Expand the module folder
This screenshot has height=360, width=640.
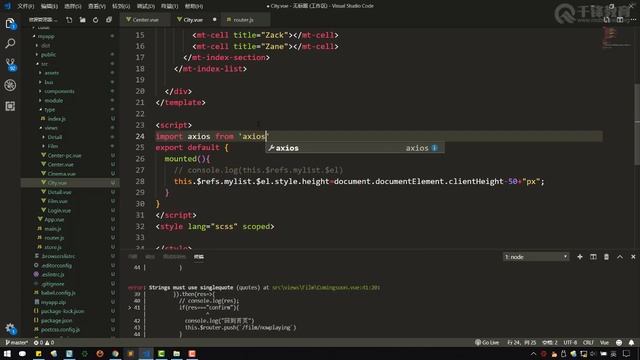click(x=53, y=100)
